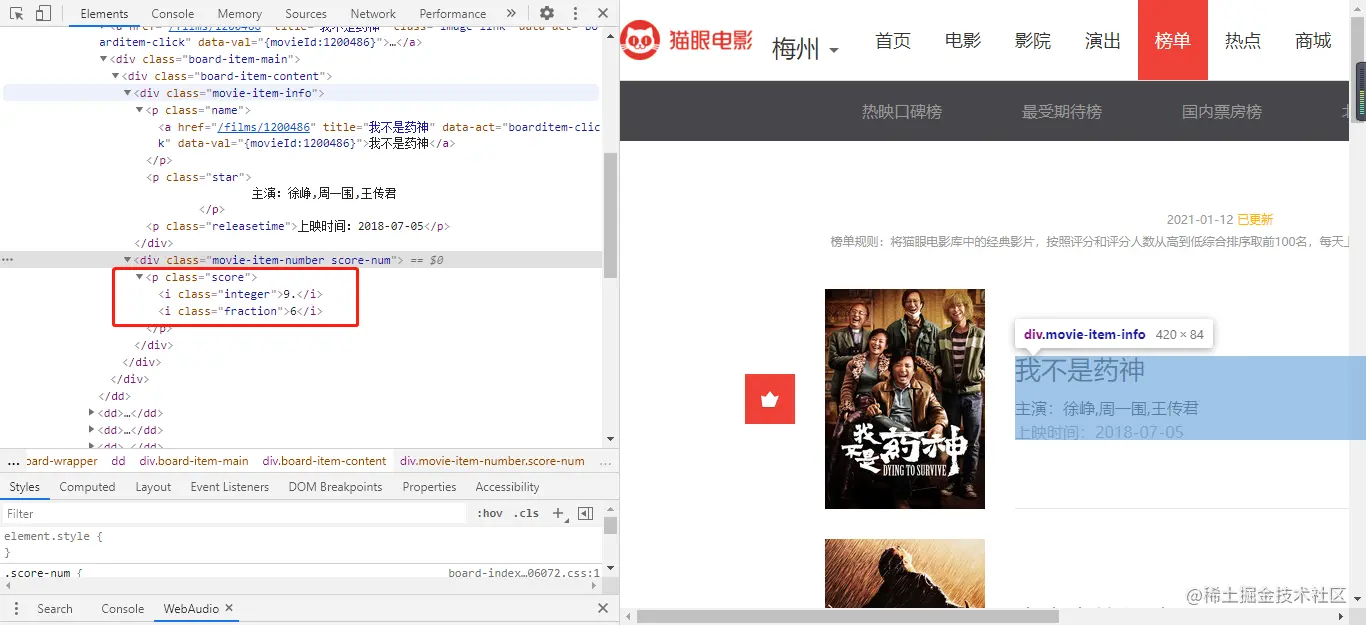Focus the styles Filter input field
This screenshot has width=1366, height=625.
pyautogui.click(x=235, y=514)
